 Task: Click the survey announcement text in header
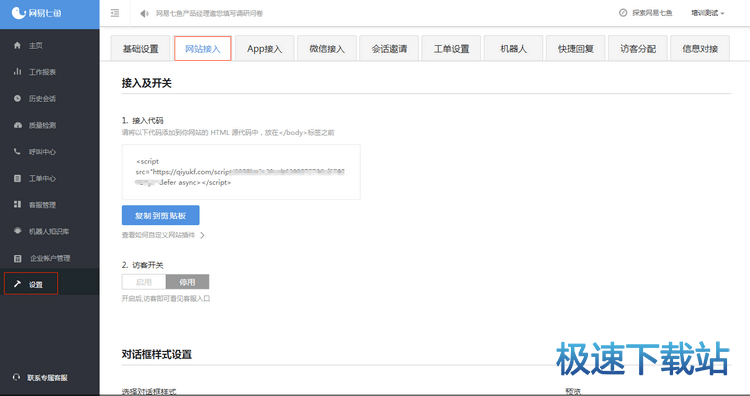(210, 13)
